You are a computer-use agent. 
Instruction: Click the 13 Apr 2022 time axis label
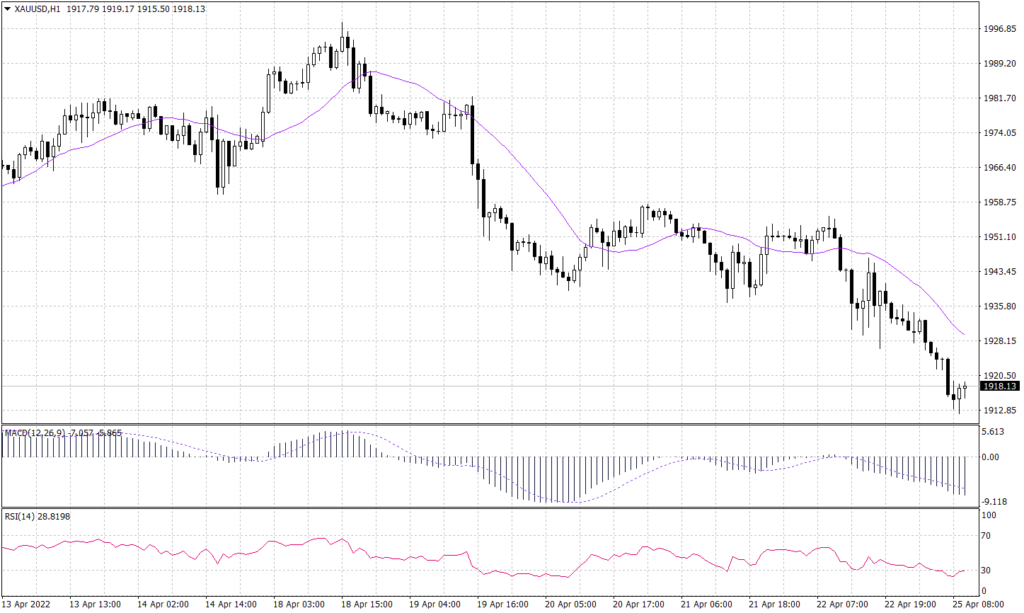click(x=24, y=604)
